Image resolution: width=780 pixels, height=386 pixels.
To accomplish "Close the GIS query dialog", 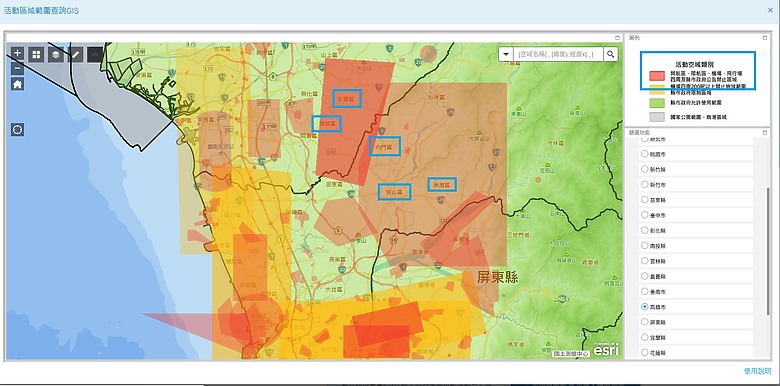I will click(771, 10).
